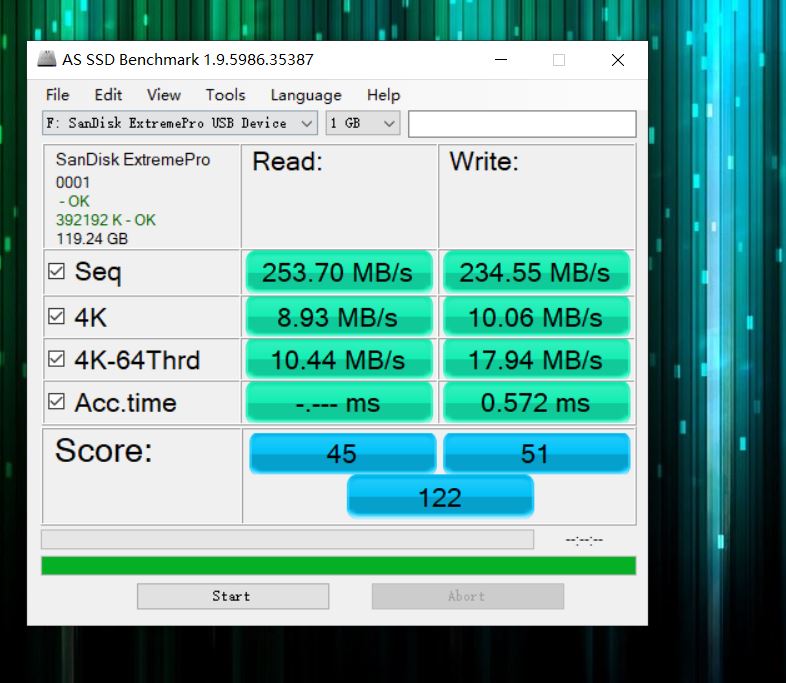This screenshot has width=786, height=683.
Task: Click the greyed-out Abort button
Action: point(468,596)
